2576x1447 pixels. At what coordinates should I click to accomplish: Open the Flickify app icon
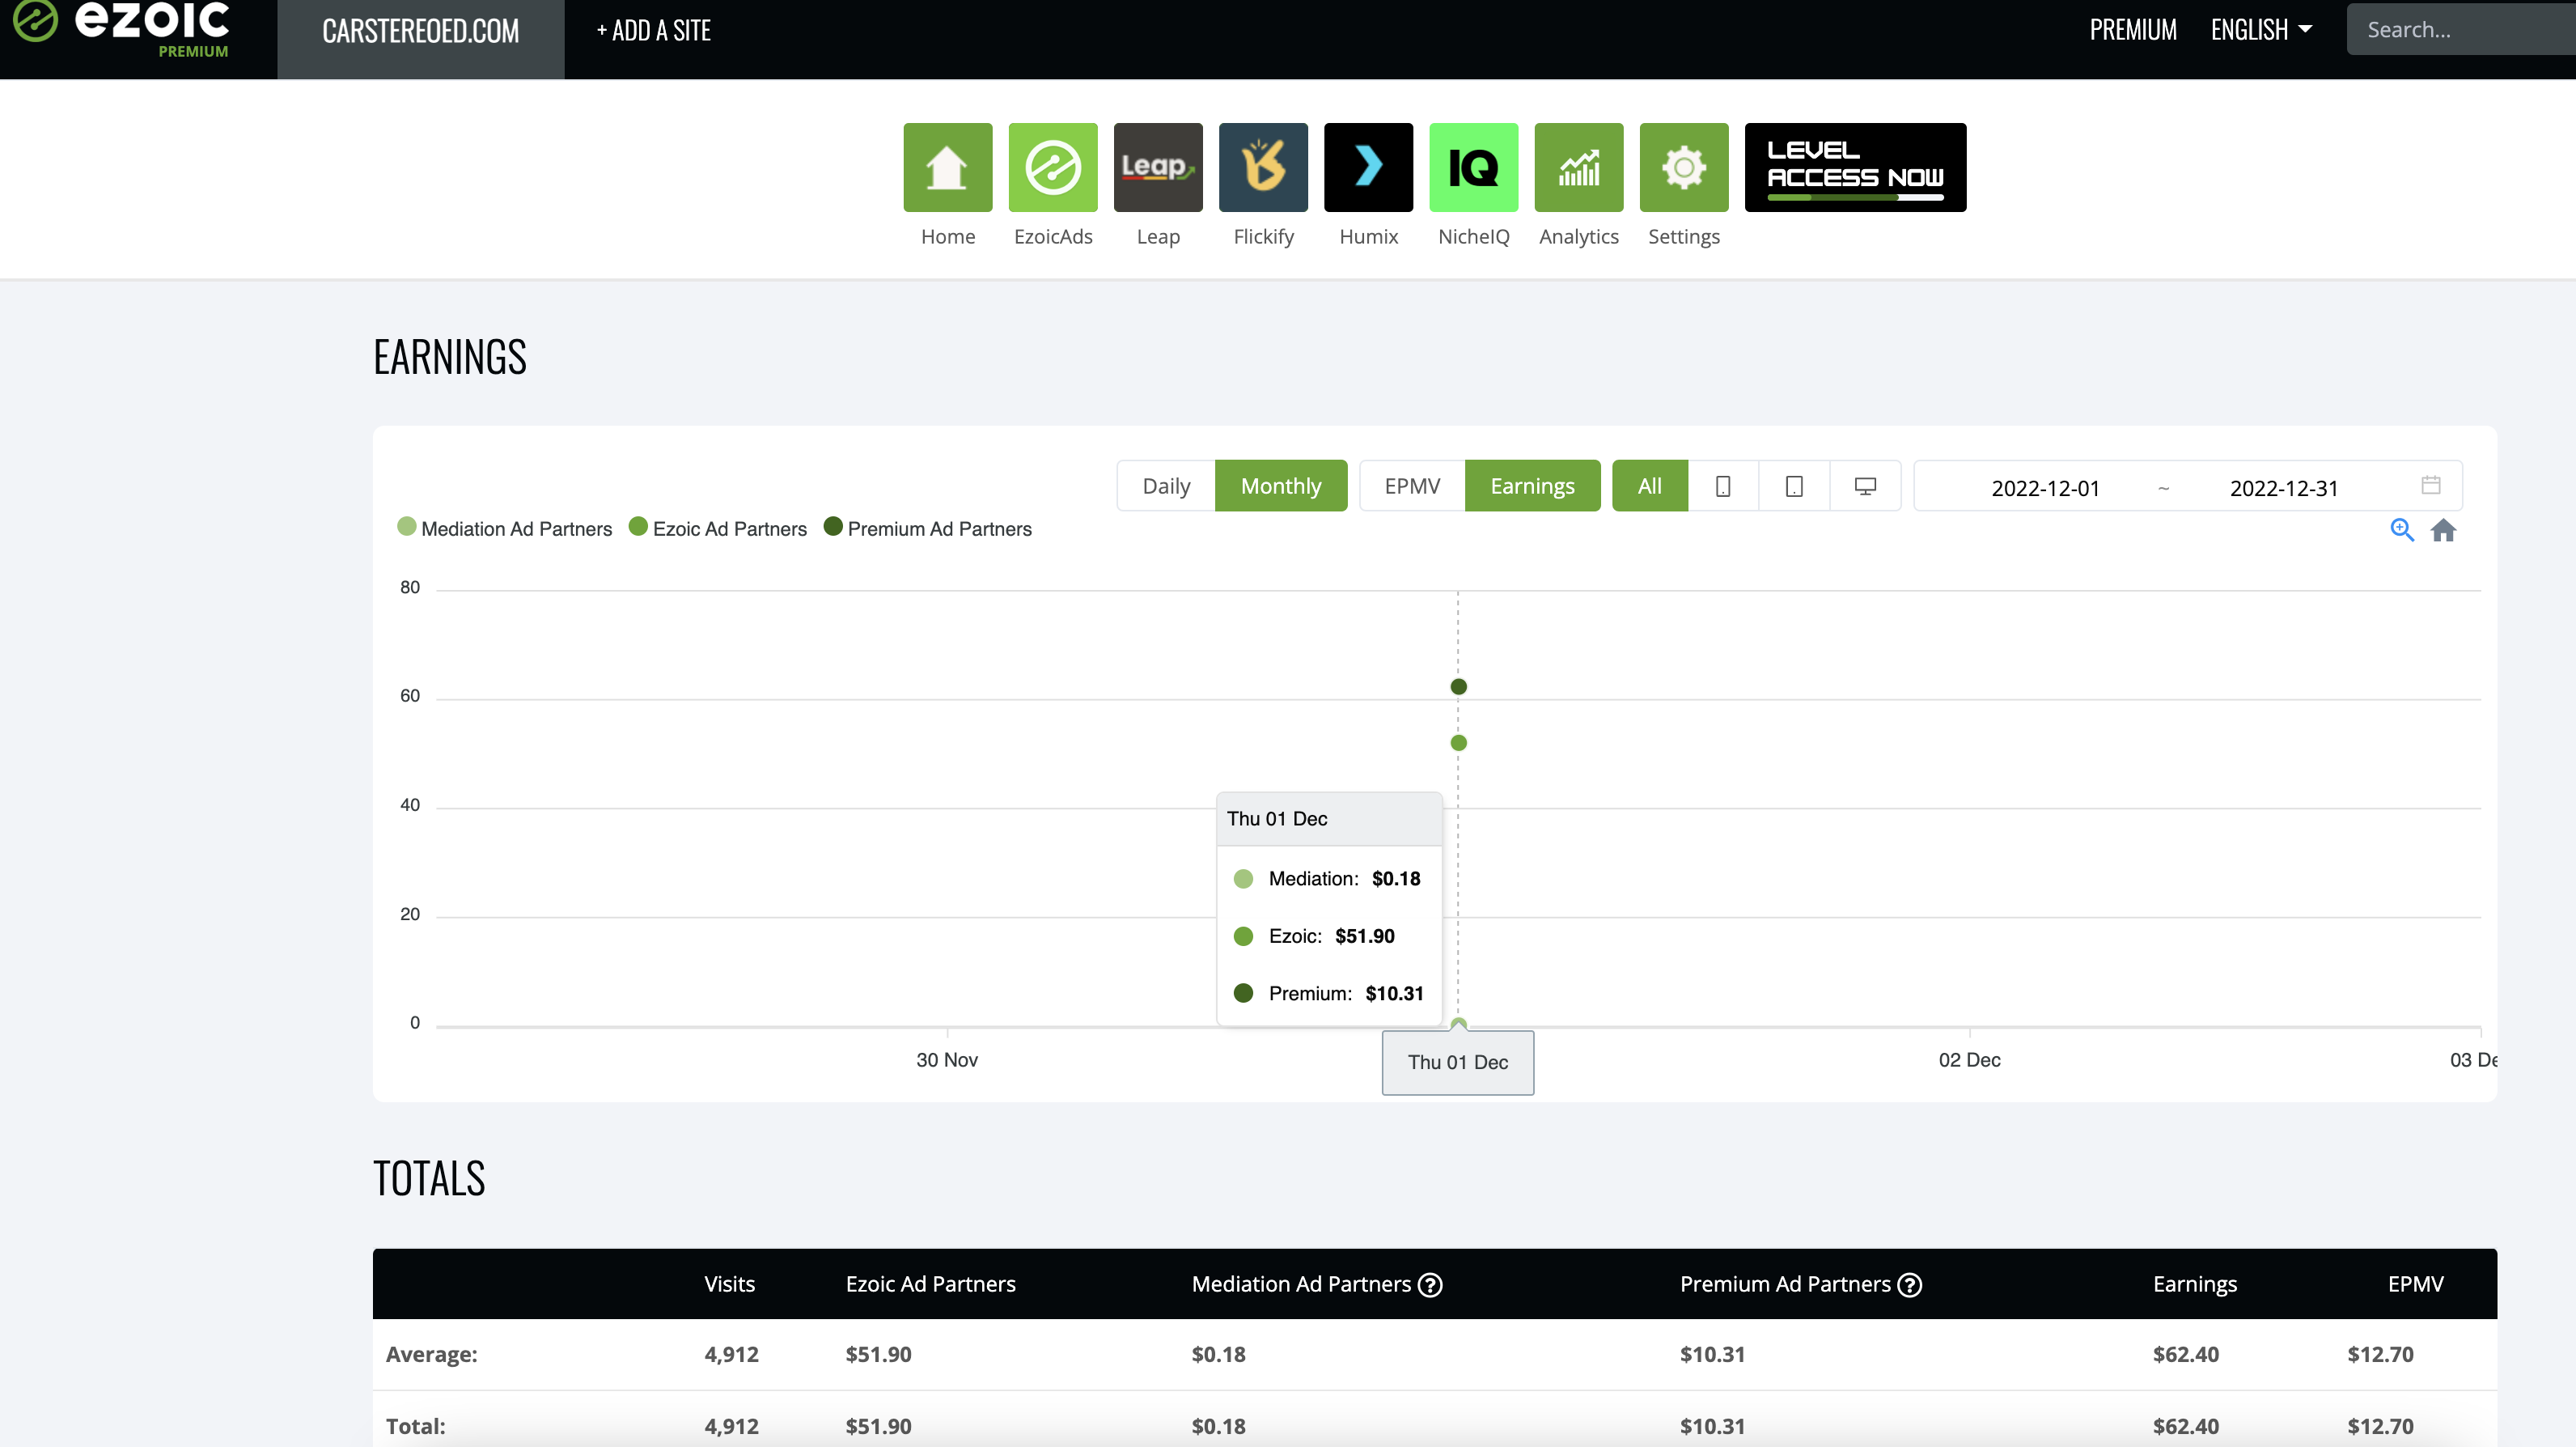(x=1263, y=167)
